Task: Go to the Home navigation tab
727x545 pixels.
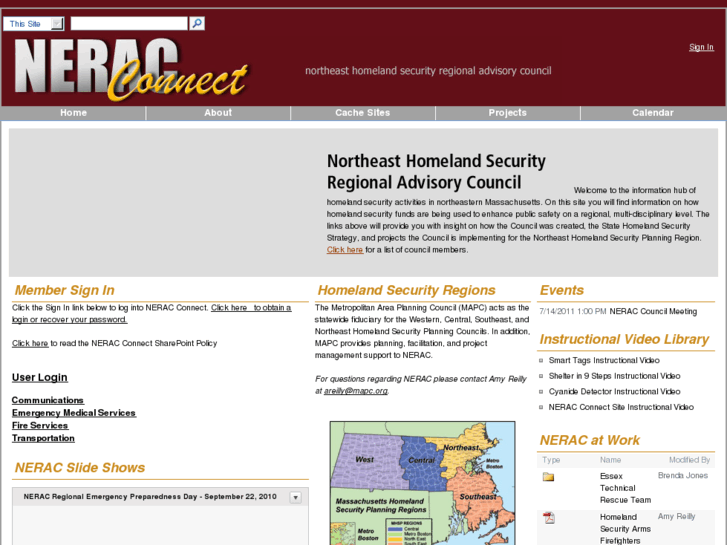Action: pyautogui.click(x=73, y=113)
